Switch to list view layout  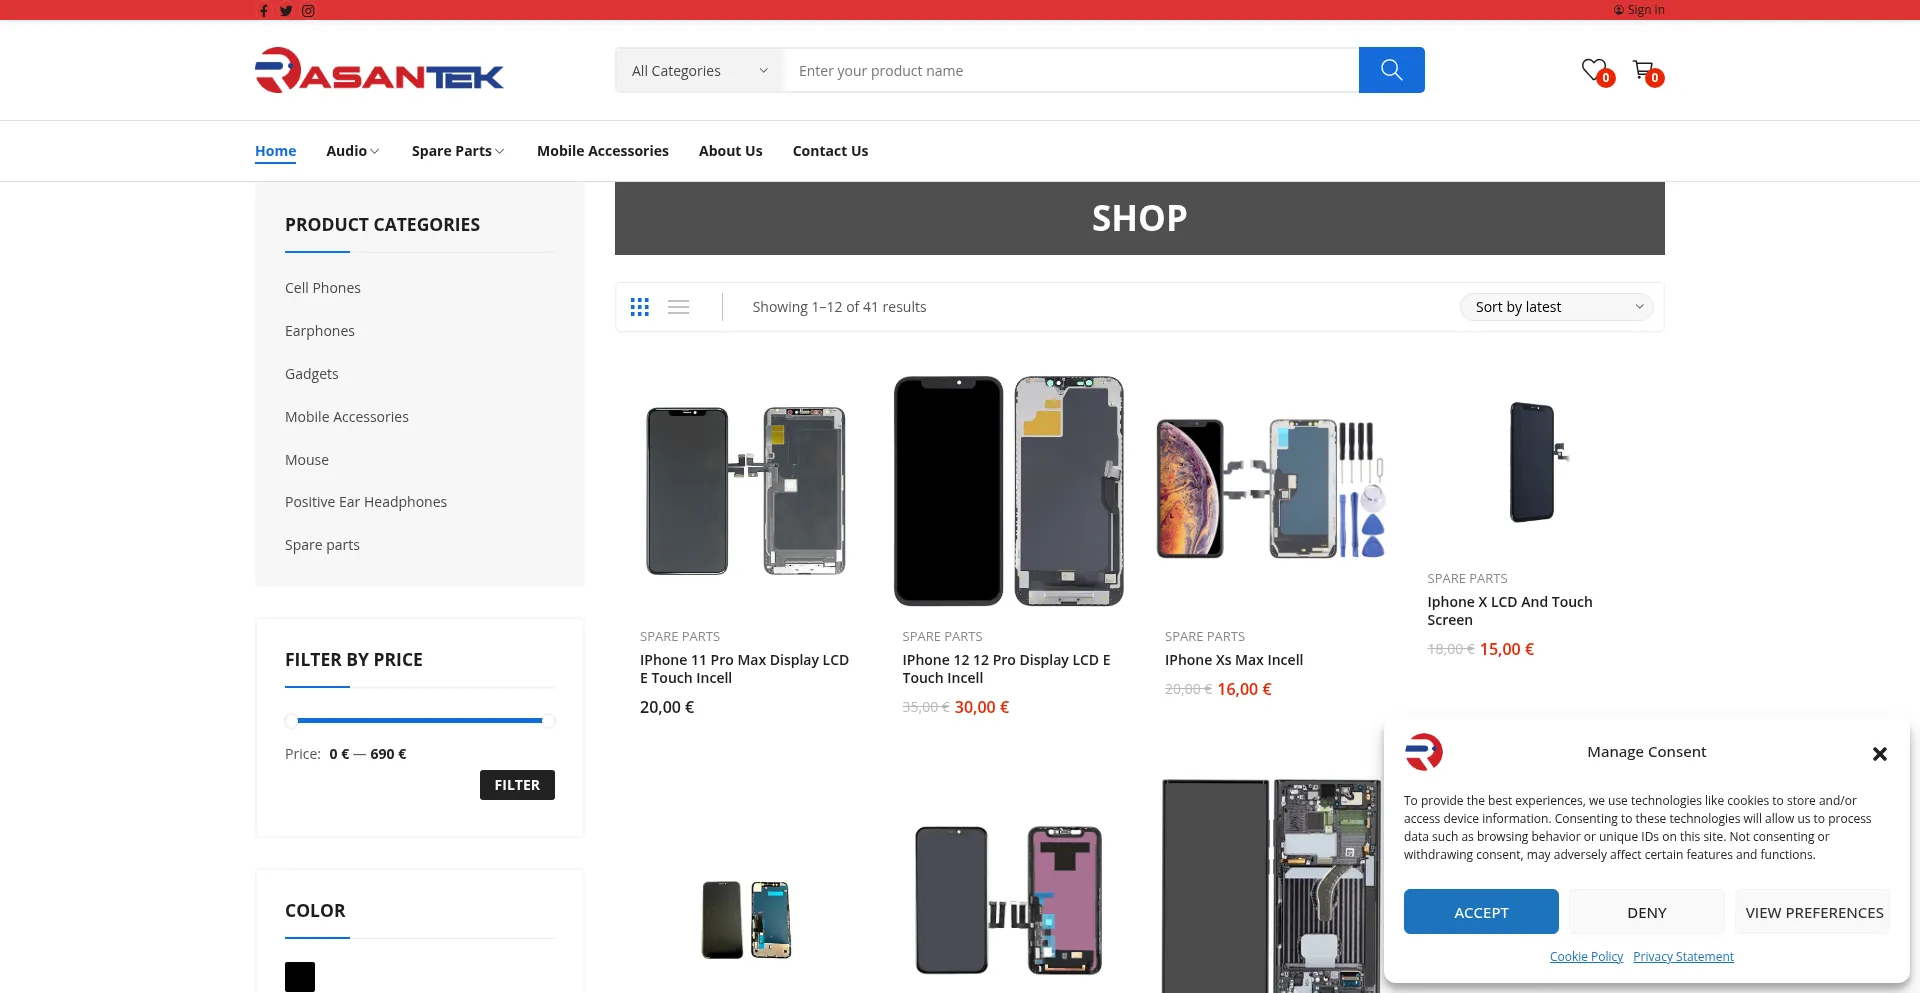[x=679, y=307]
